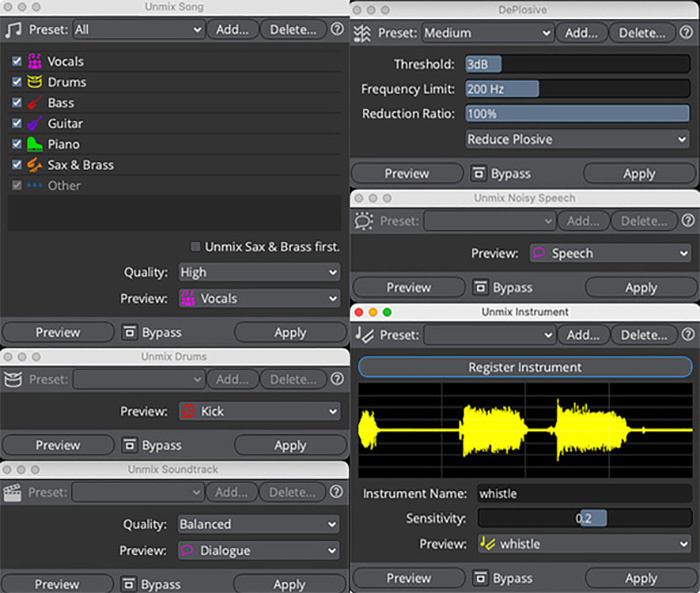700x593 pixels.
Task: Click the Vocals instrument icon in the list
Action: pos(35,61)
